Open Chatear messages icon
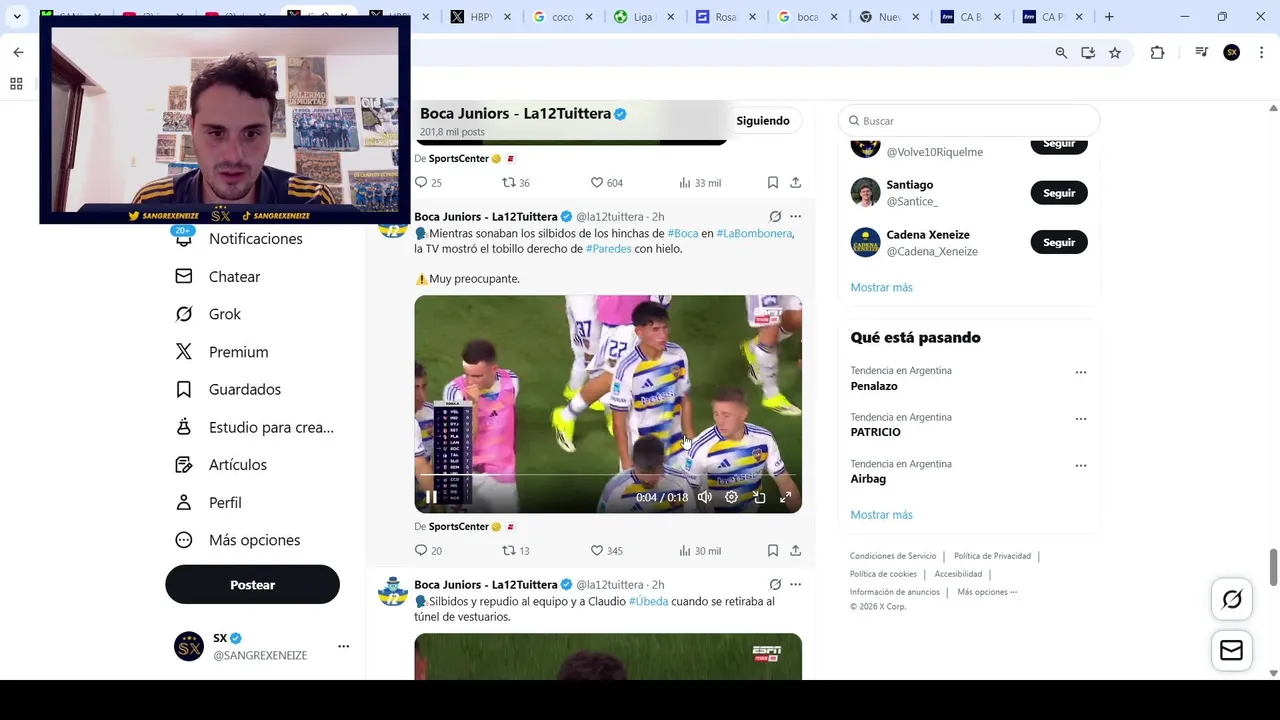 [x=184, y=276]
